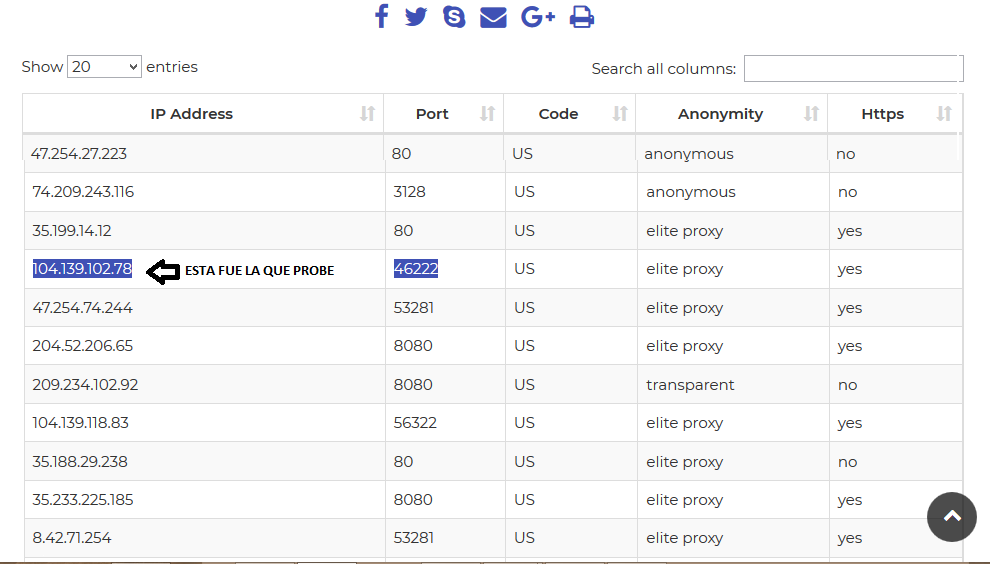Click port 46222 cell

[415, 269]
